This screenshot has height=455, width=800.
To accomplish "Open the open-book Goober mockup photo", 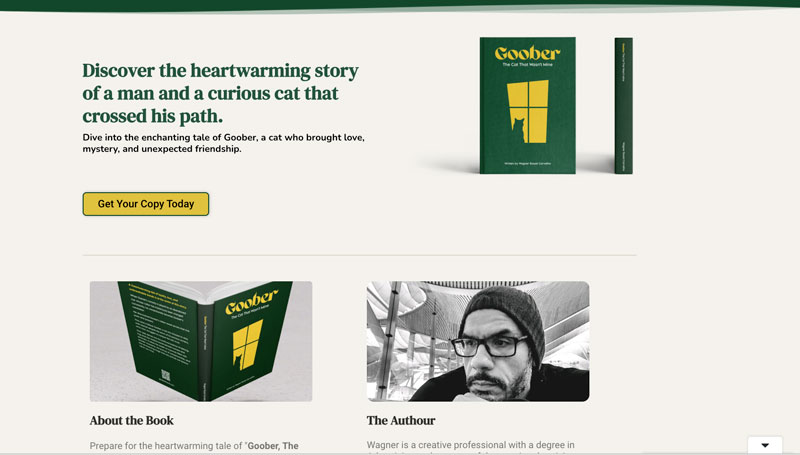I will 201,341.
